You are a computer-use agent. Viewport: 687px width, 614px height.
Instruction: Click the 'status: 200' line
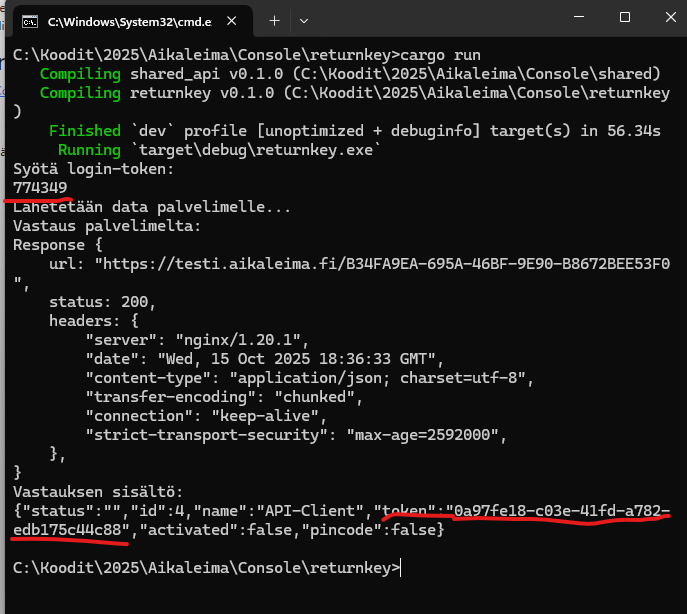(102, 301)
